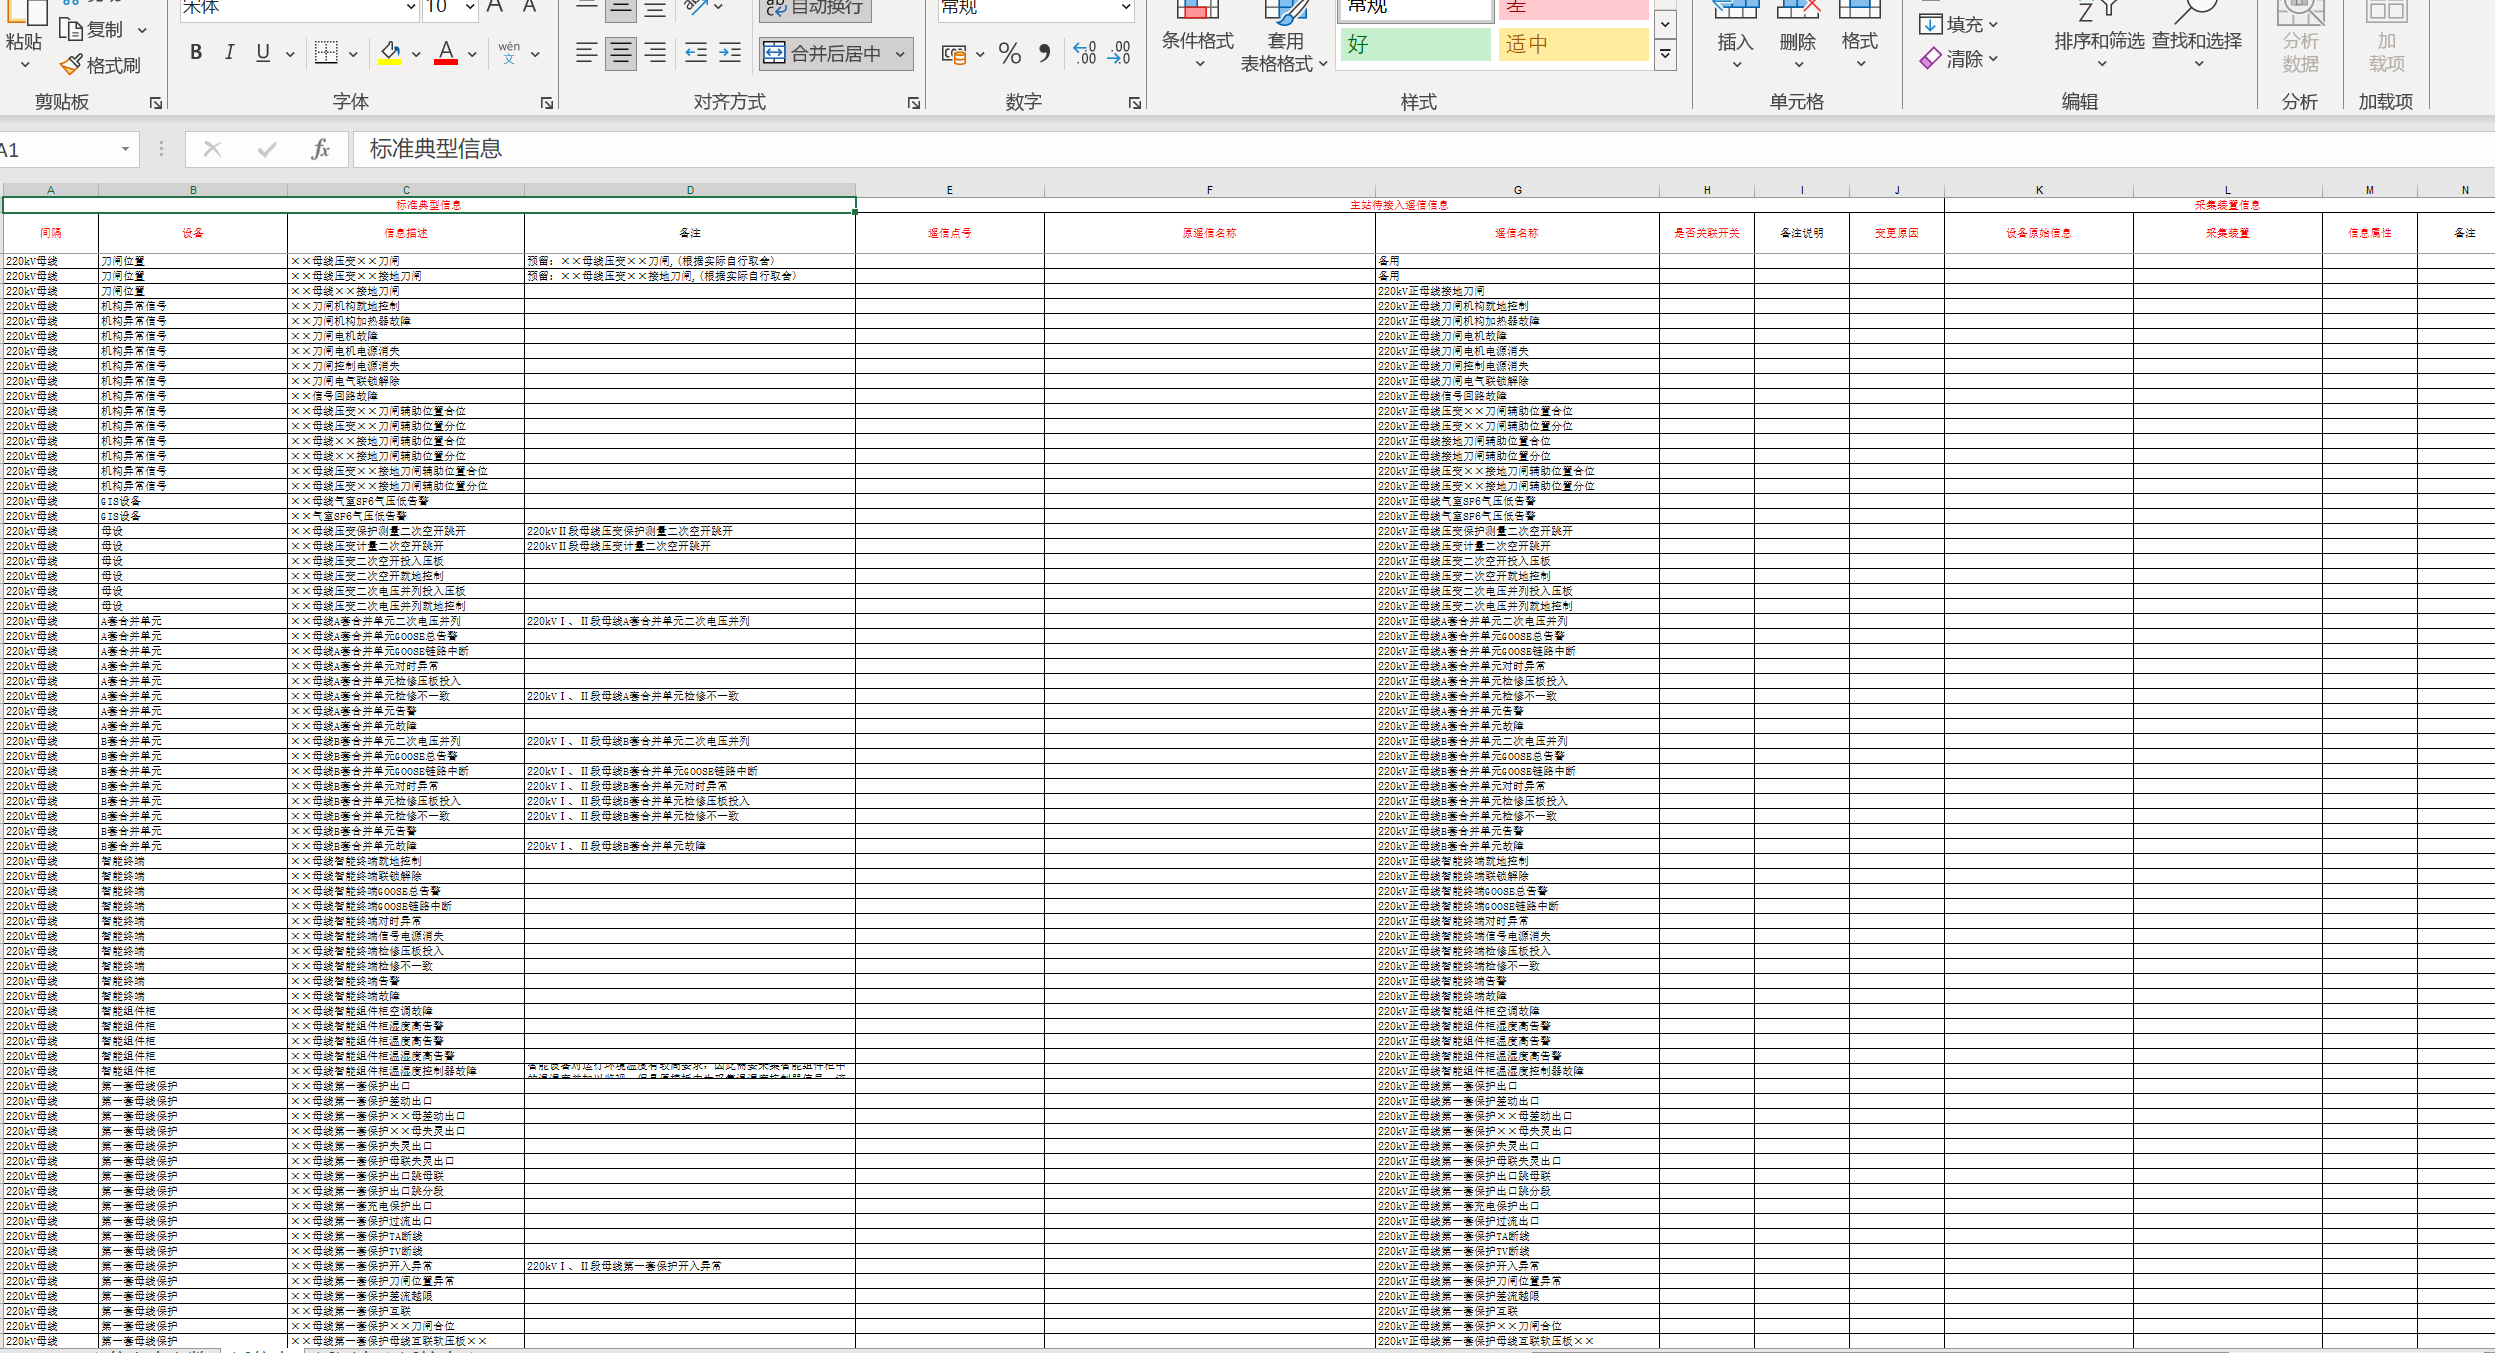
Task: Toggle Underline formatting button
Action: click(x=263, y=53)
